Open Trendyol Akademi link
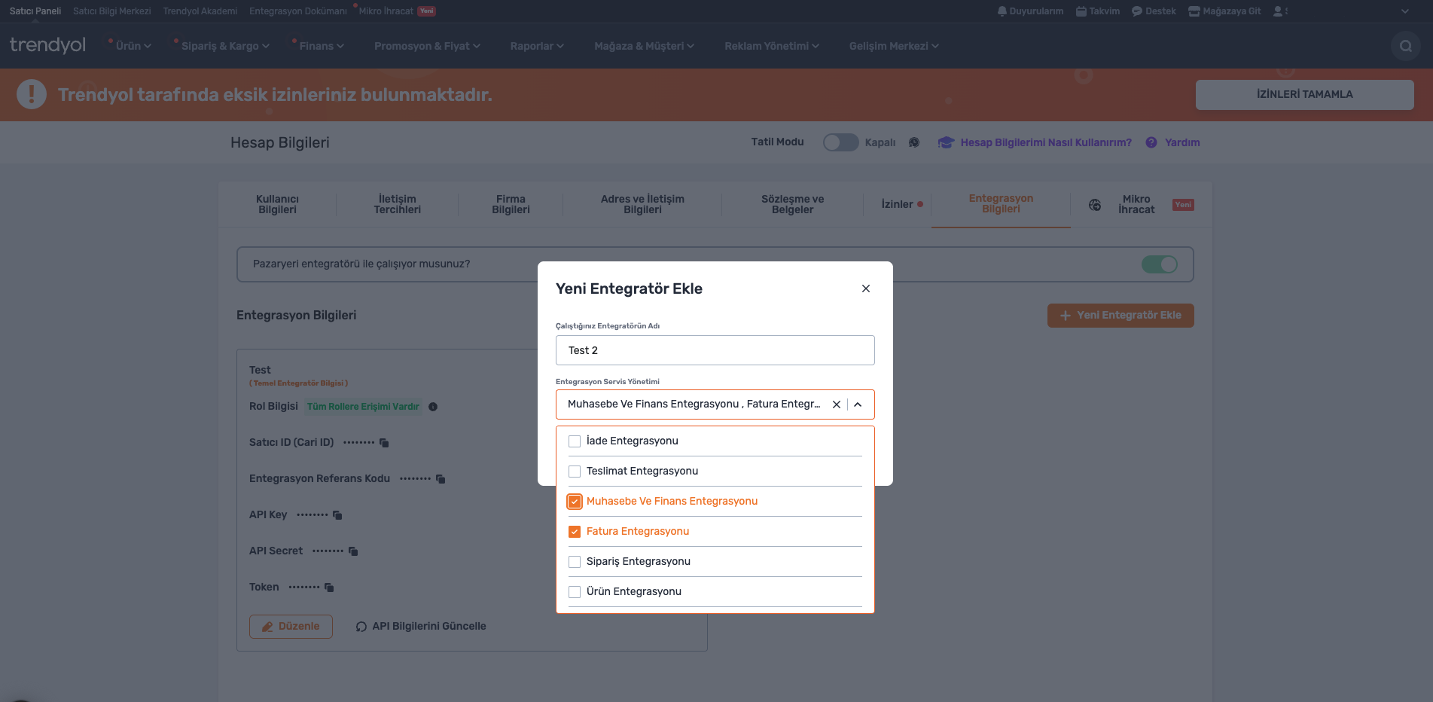The image size is (1433, 702). [x=200, y=11]
